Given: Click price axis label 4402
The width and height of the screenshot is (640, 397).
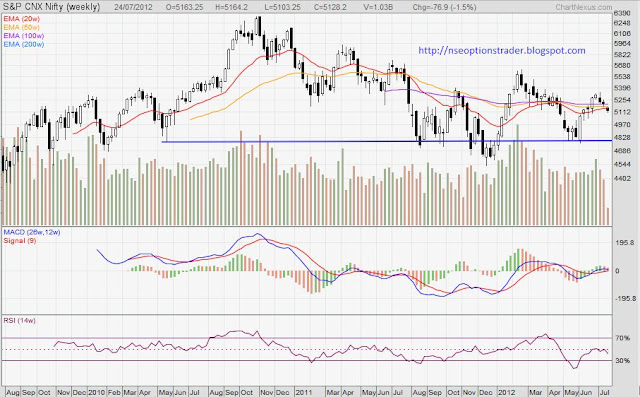Looking at the screenshot, I should click(622, 178).
